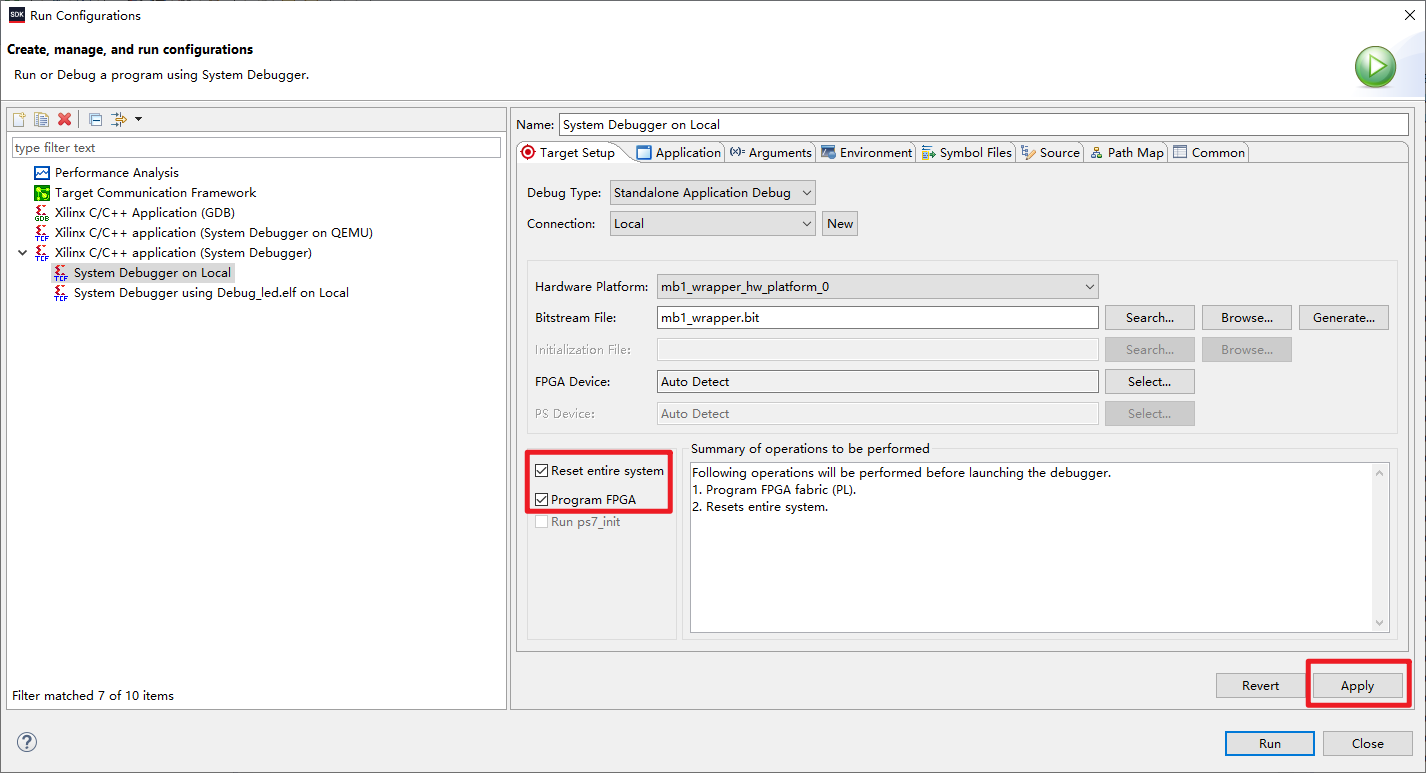Switch to the Symbol Files tab
Viewport: 1426px width, 773px height.
tap(966, 153)
